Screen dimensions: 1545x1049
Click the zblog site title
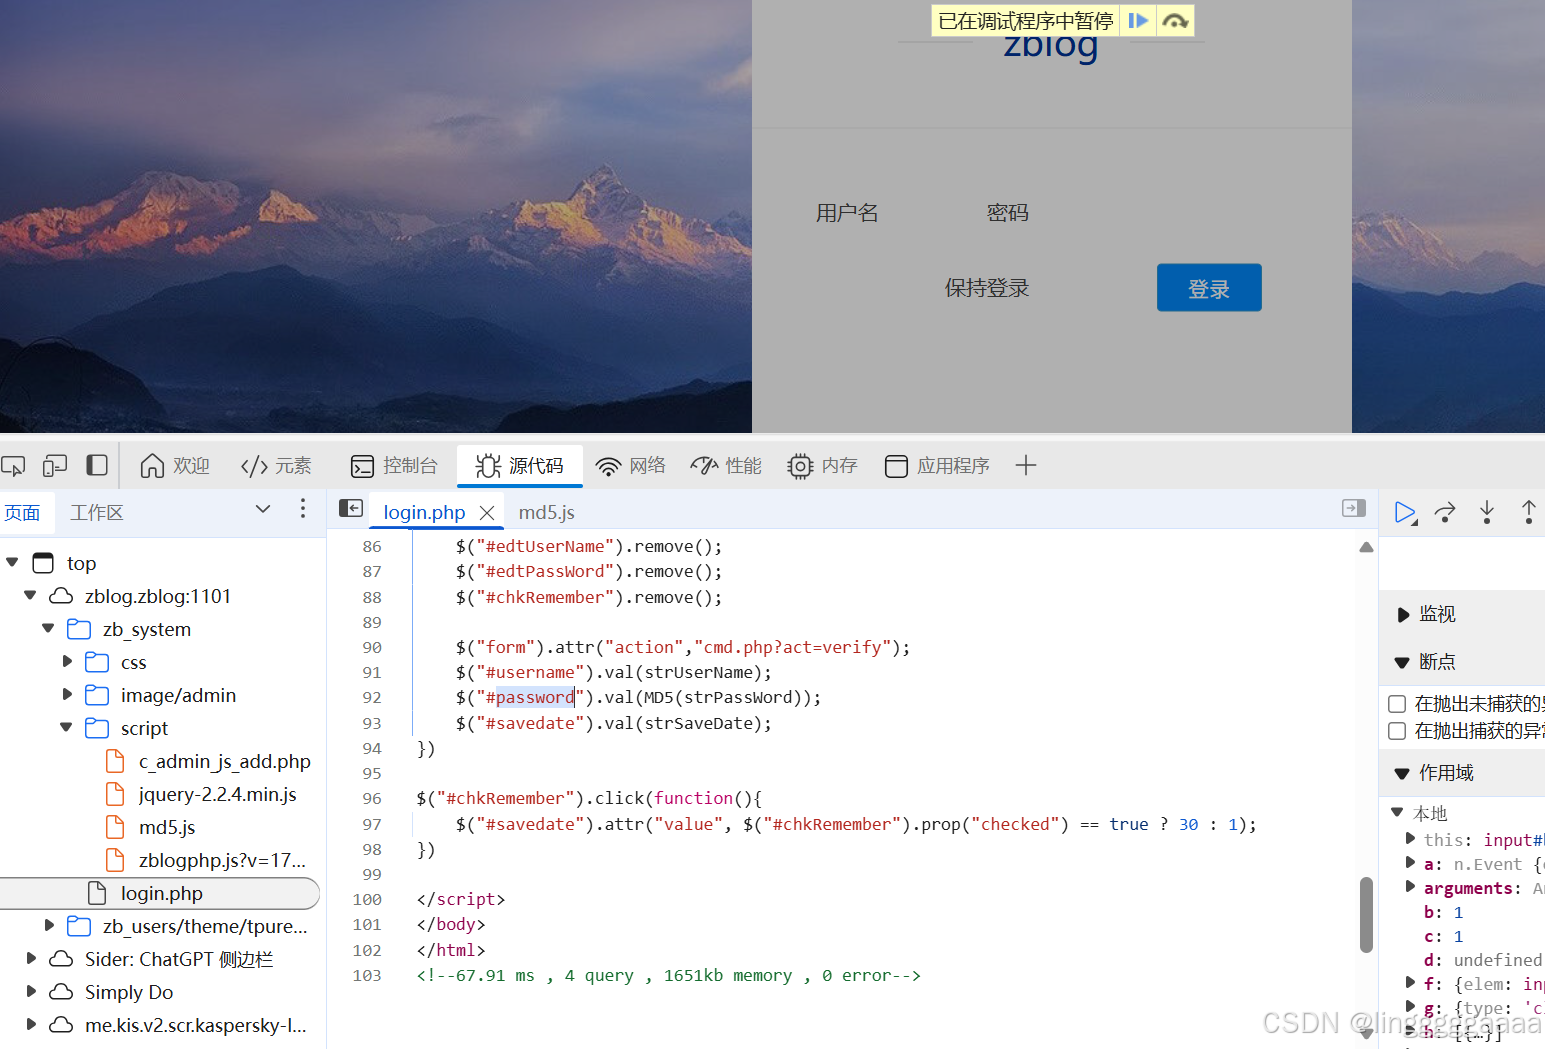tap(1051, 48)
